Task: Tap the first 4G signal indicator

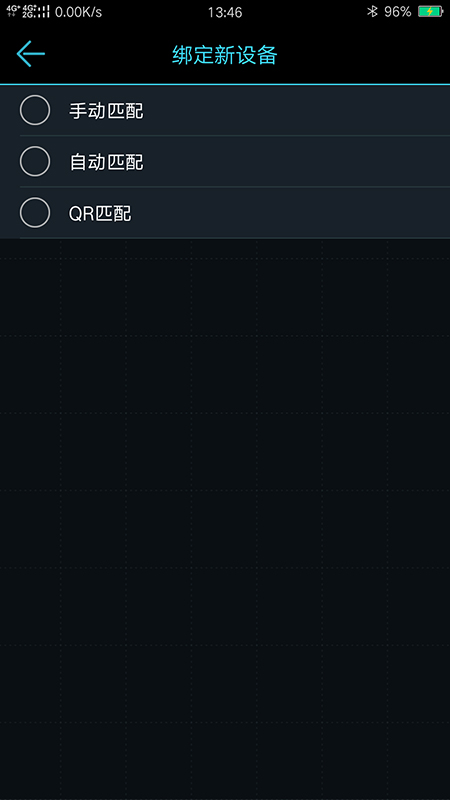Action: [13, 12]
